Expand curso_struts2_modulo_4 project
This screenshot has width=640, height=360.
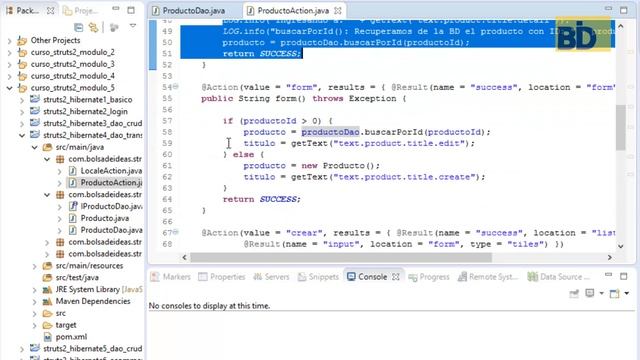pyautogui.click(x=9, y=76)
